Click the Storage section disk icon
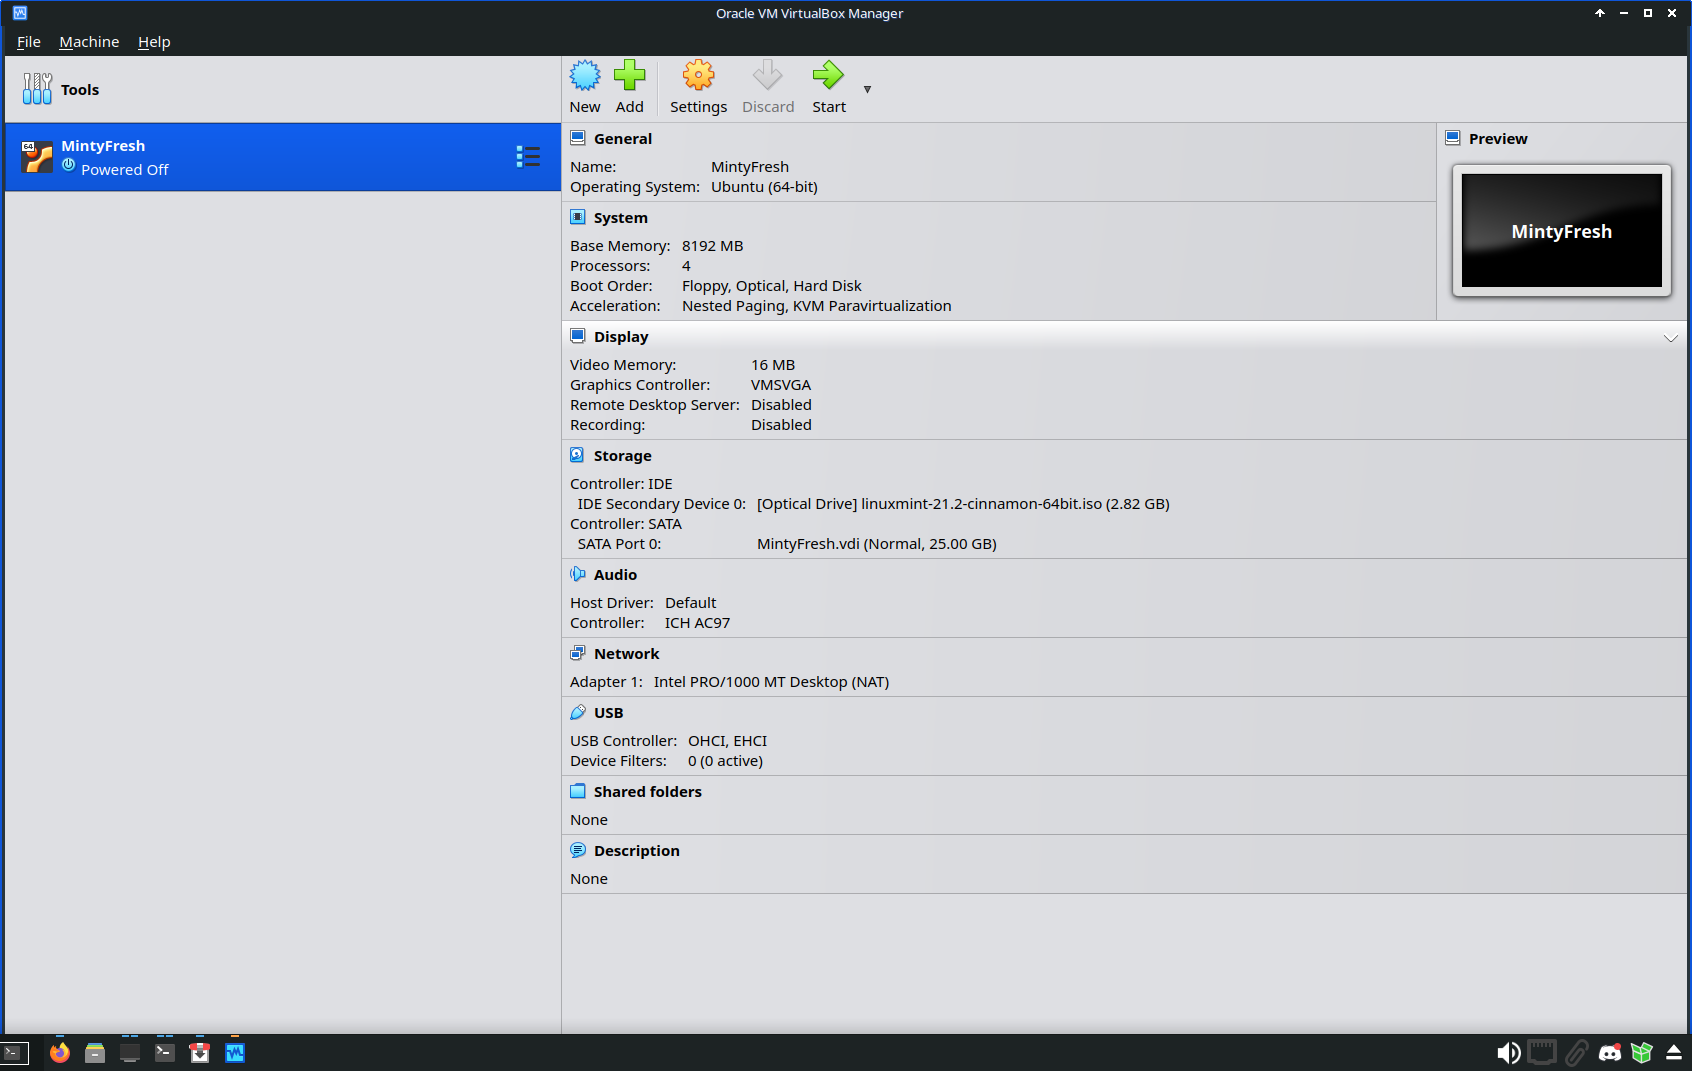1692x1071 pixels. click(578, 455)
